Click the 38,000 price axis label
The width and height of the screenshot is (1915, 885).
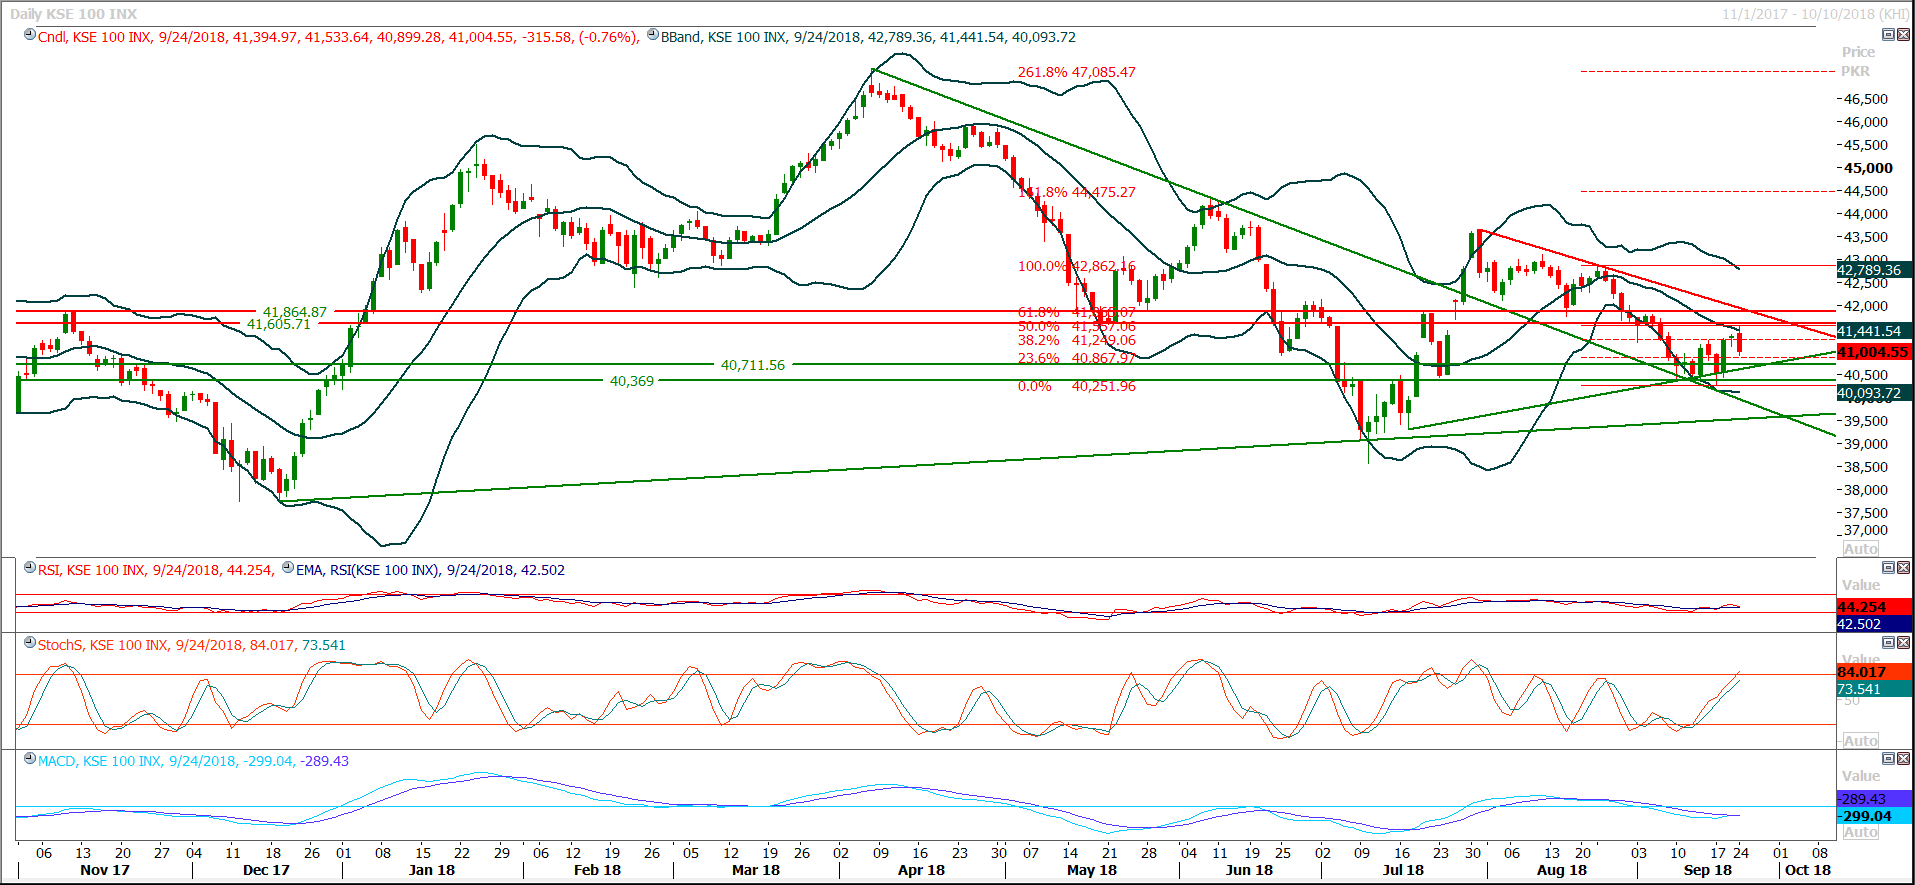tap(1866, 490)
